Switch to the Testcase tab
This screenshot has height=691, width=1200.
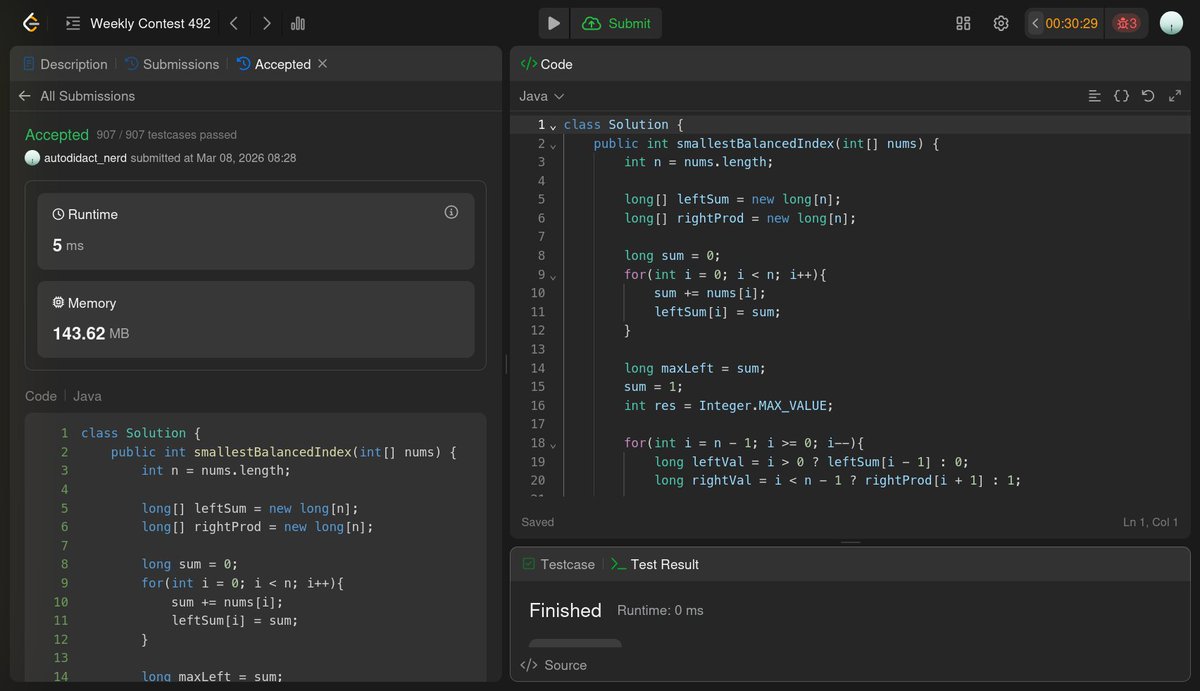tap(558, 564)
